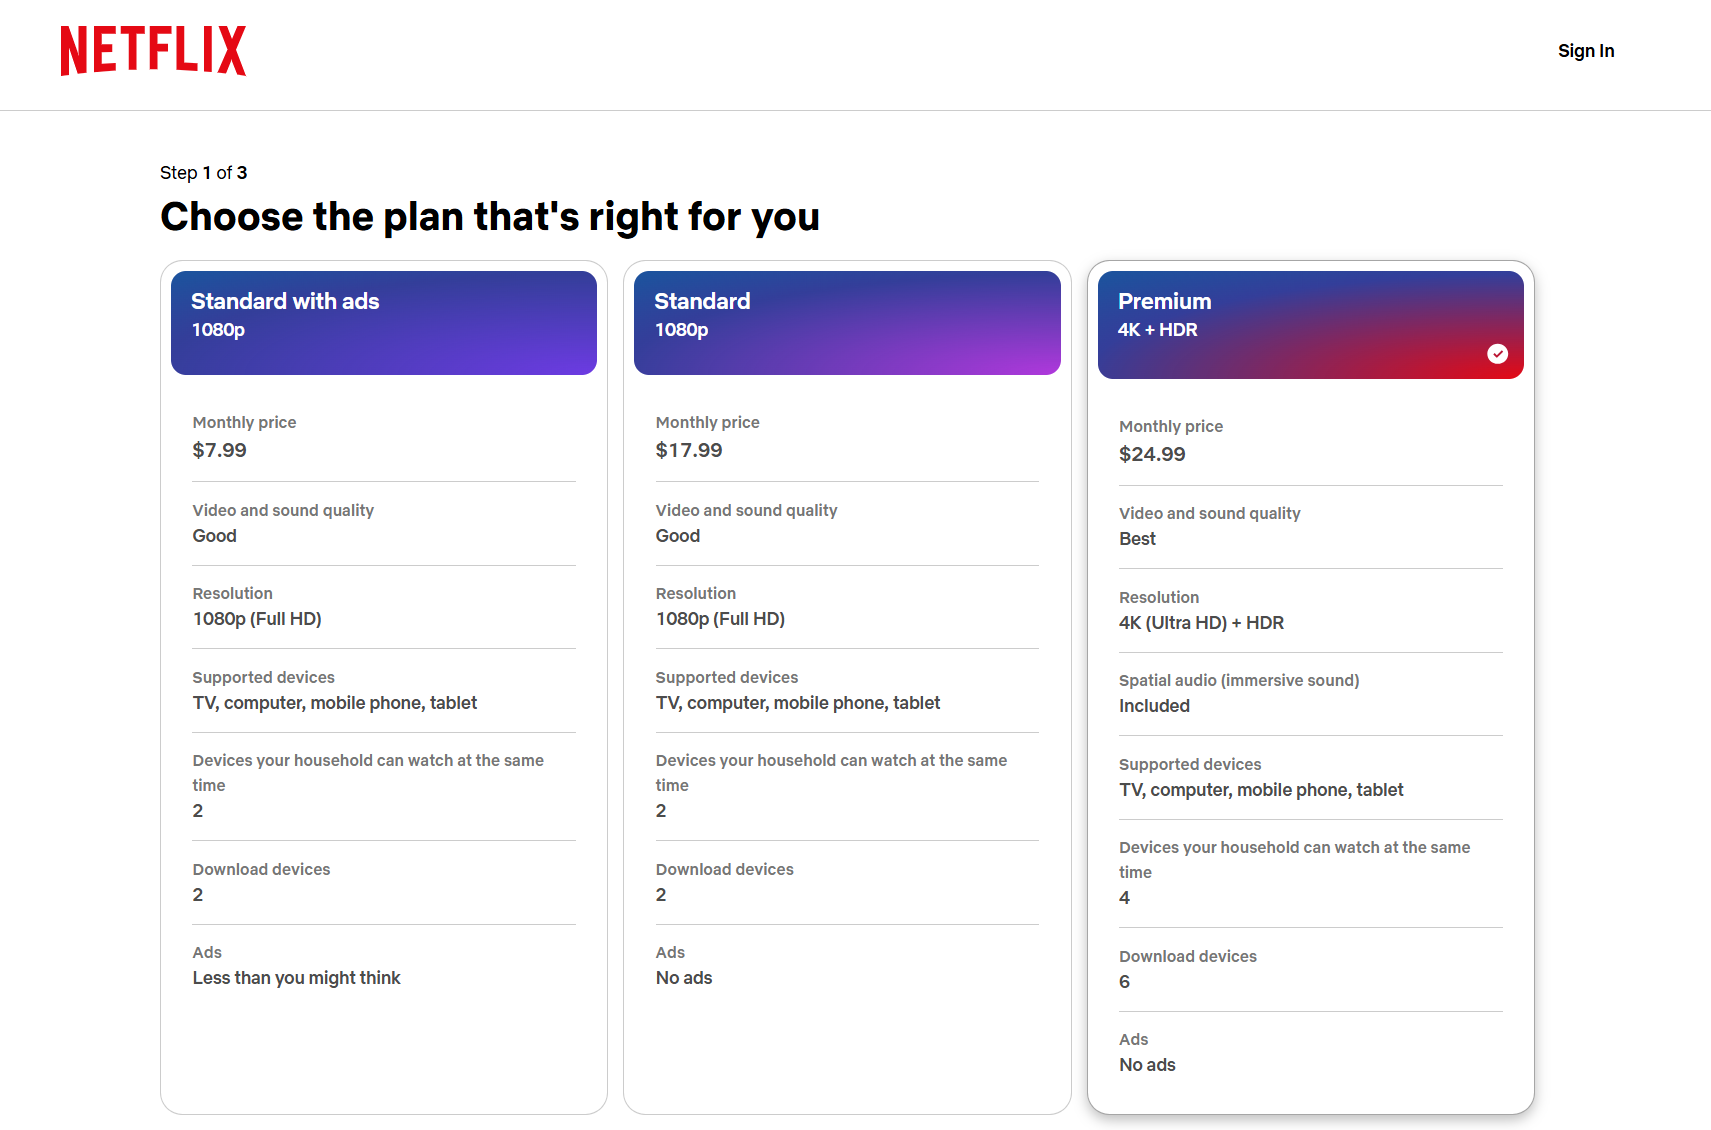The height and width of the screenshot is (1130, 1711).
Task: Click the $24.99 monthly price text
Action: click(1152, 454)
